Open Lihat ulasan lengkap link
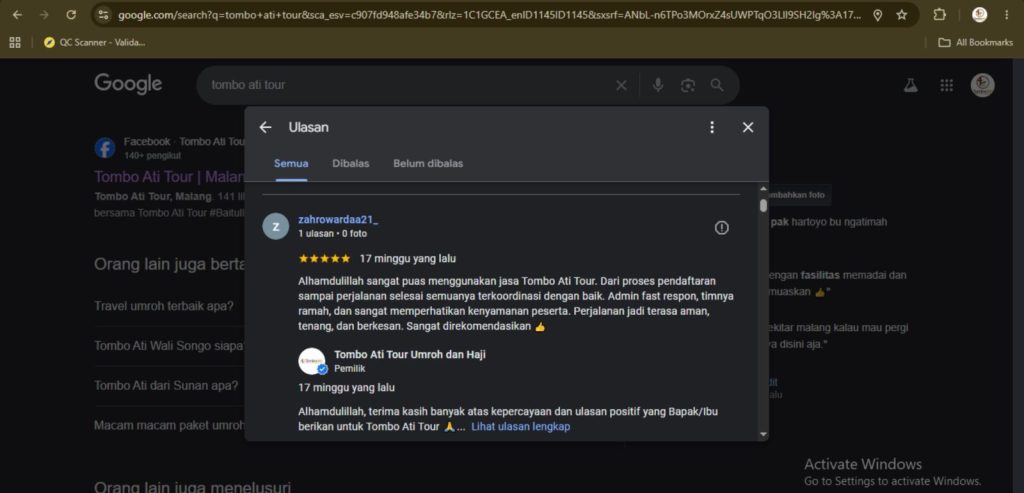The height and width of the screenshot is (493, 1024). (520, 426)
